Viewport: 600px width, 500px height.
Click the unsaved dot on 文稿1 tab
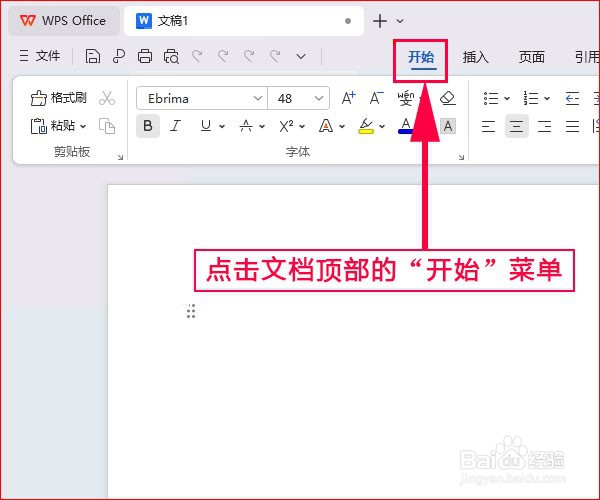(348, 21)
